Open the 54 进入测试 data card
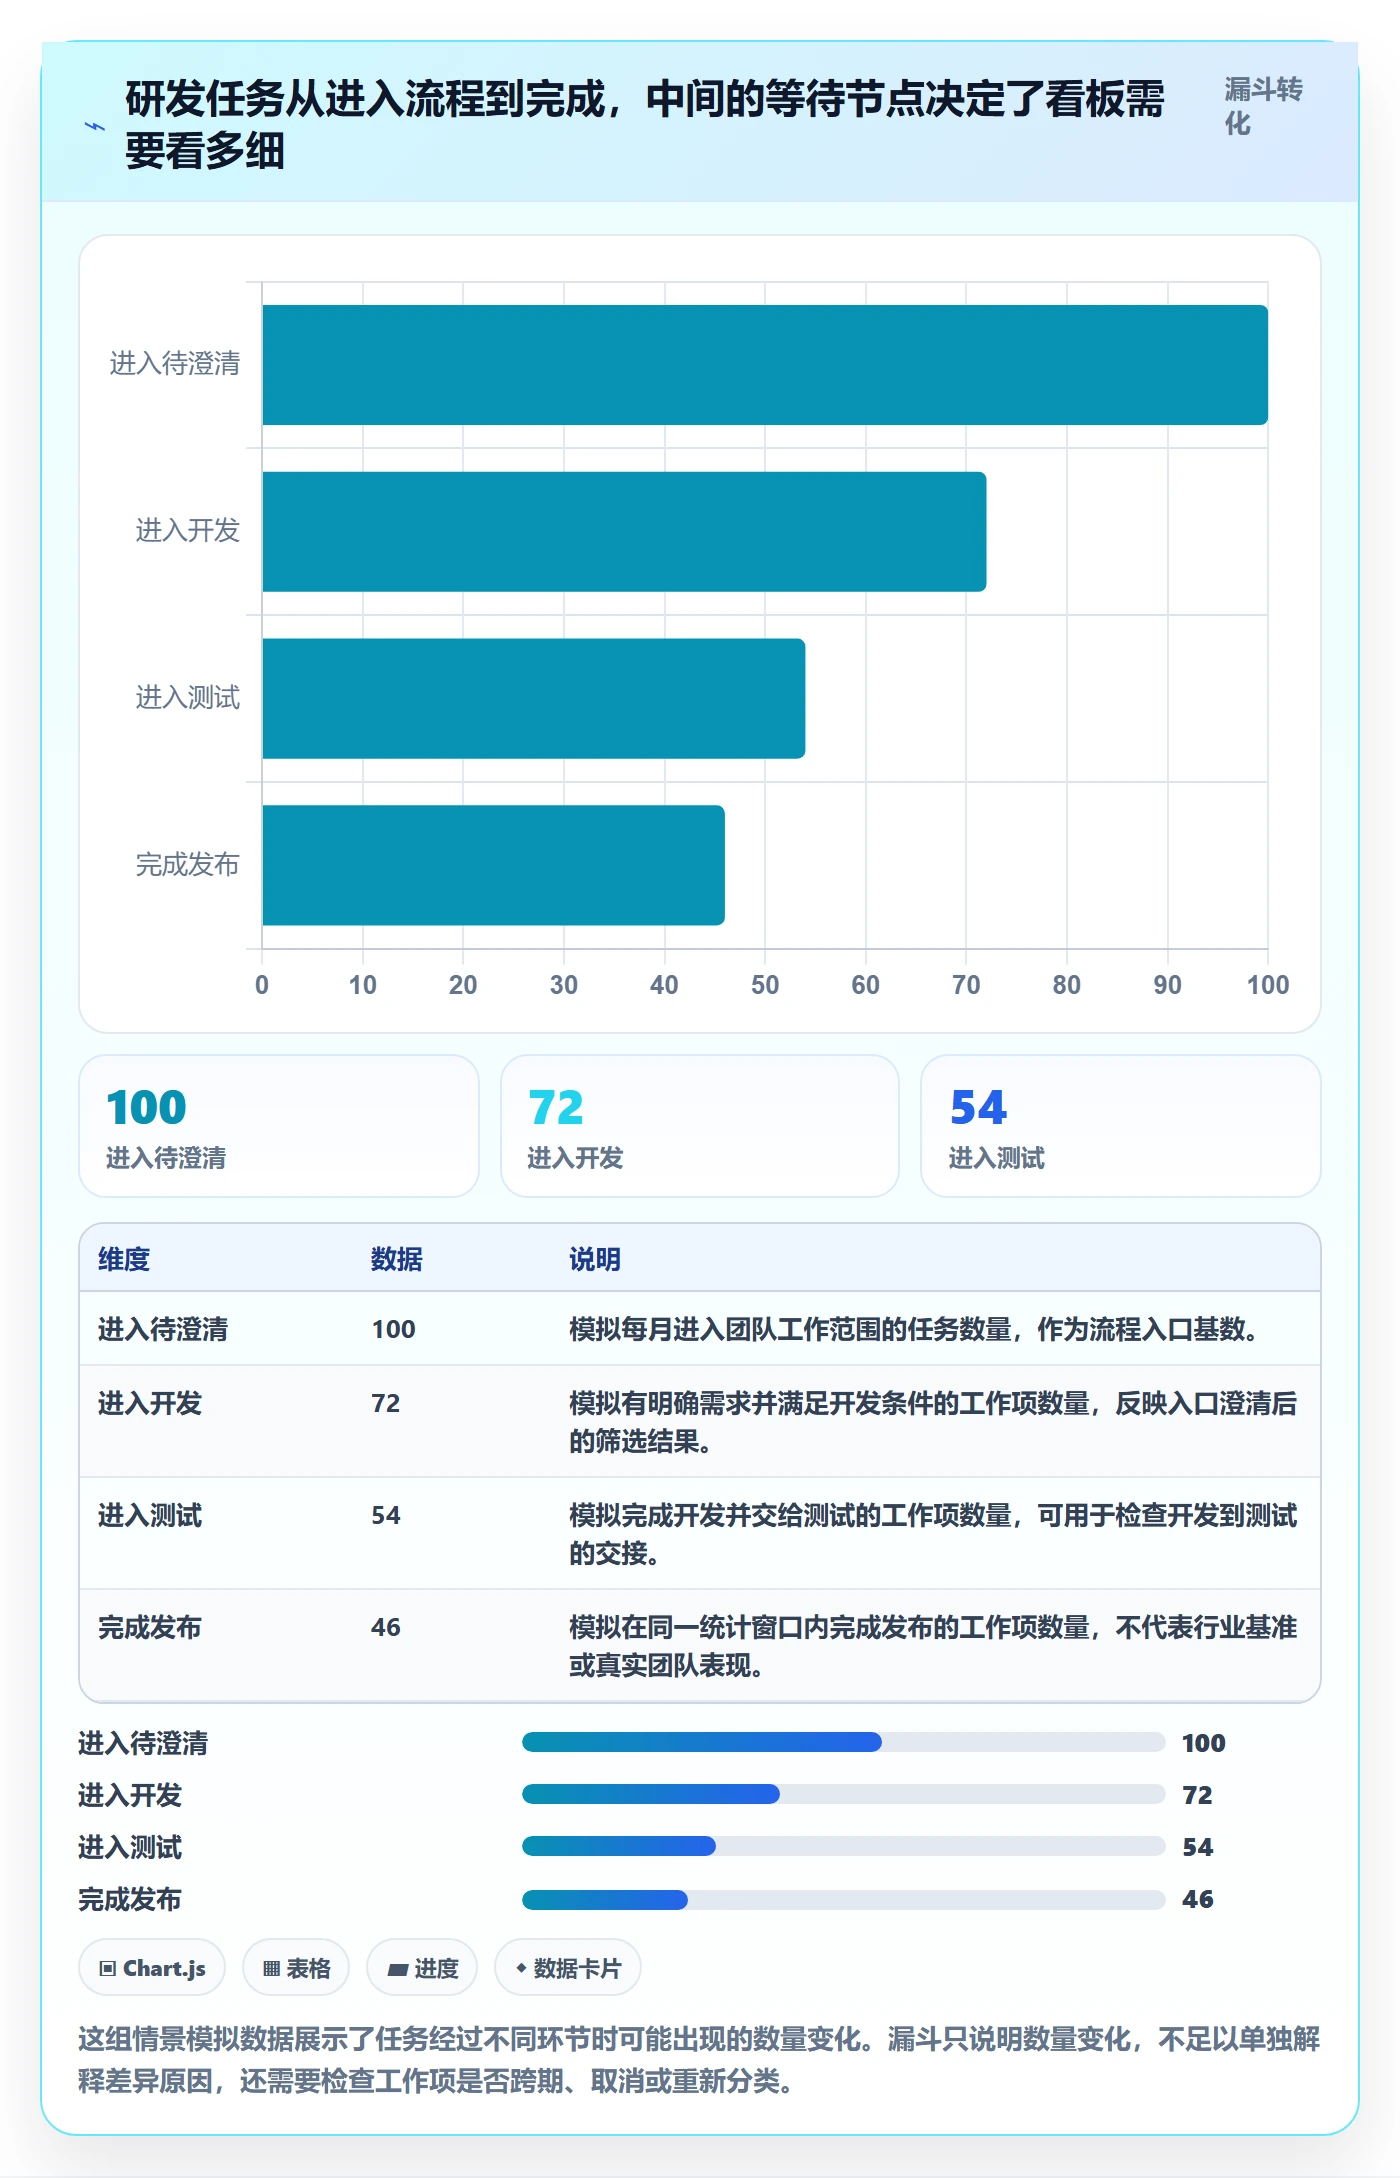 (x=1121, y=1126)
